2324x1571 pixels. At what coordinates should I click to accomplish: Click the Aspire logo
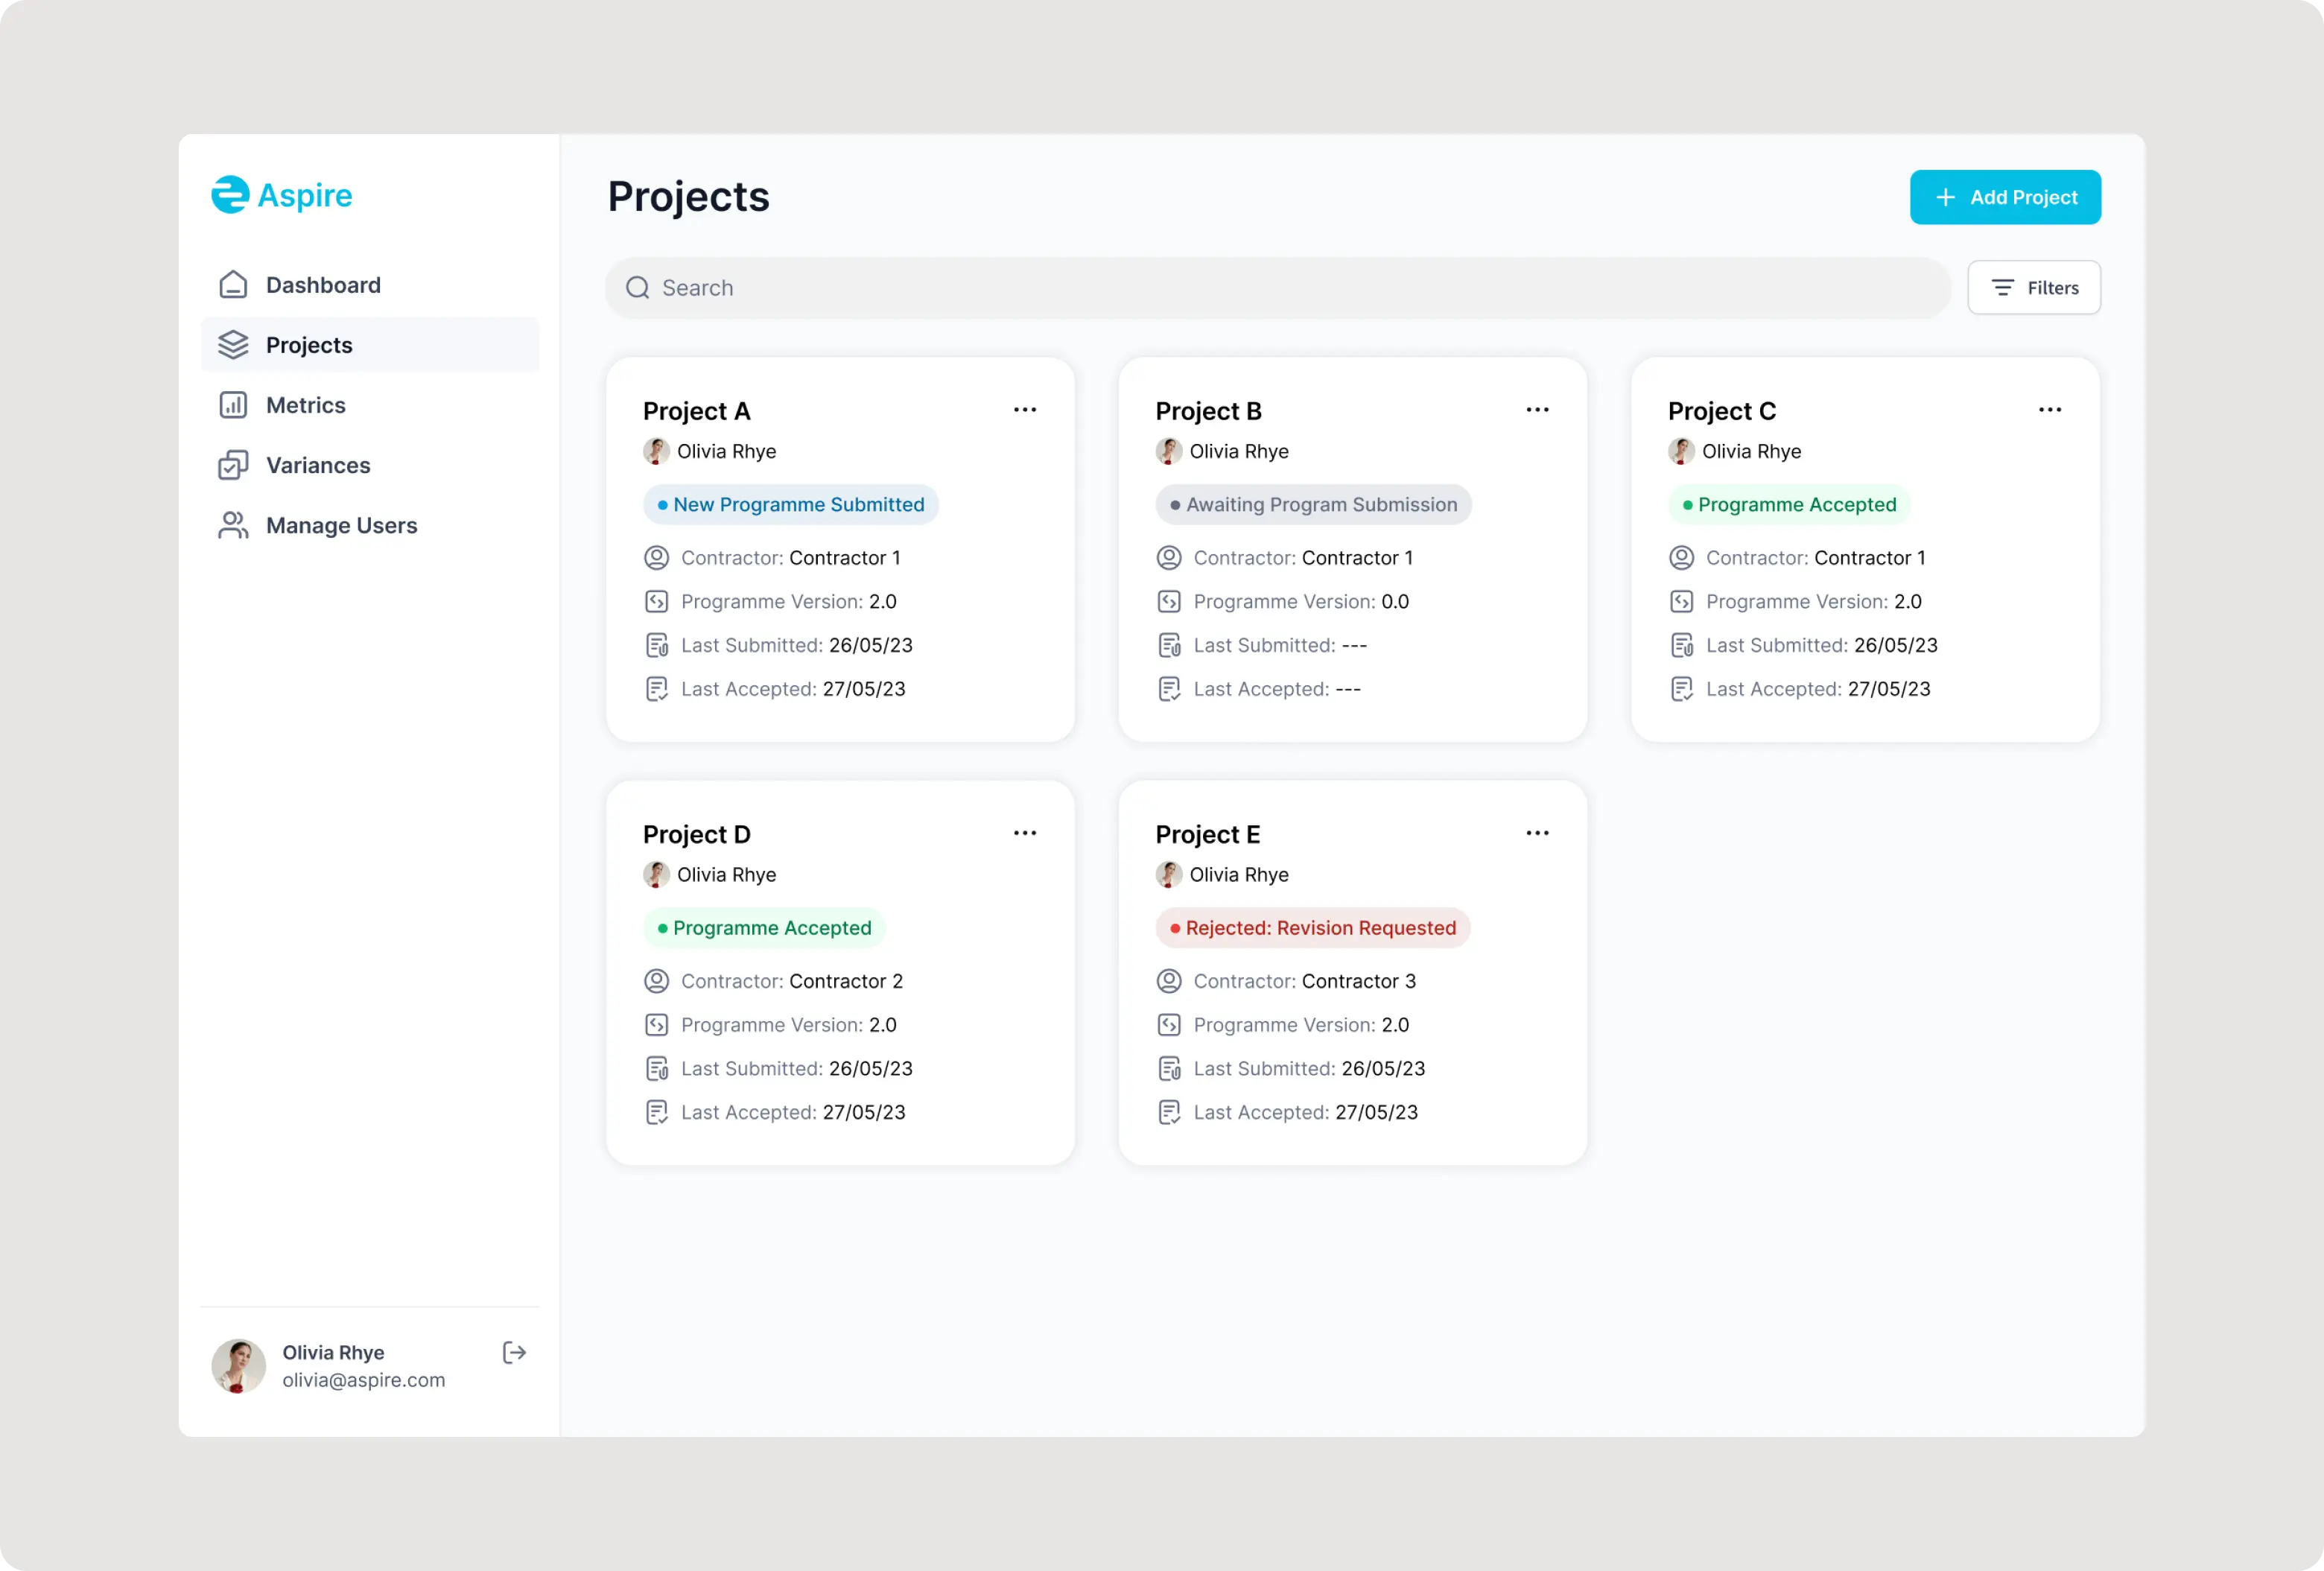pyautogui.click(x=282, y=195)
